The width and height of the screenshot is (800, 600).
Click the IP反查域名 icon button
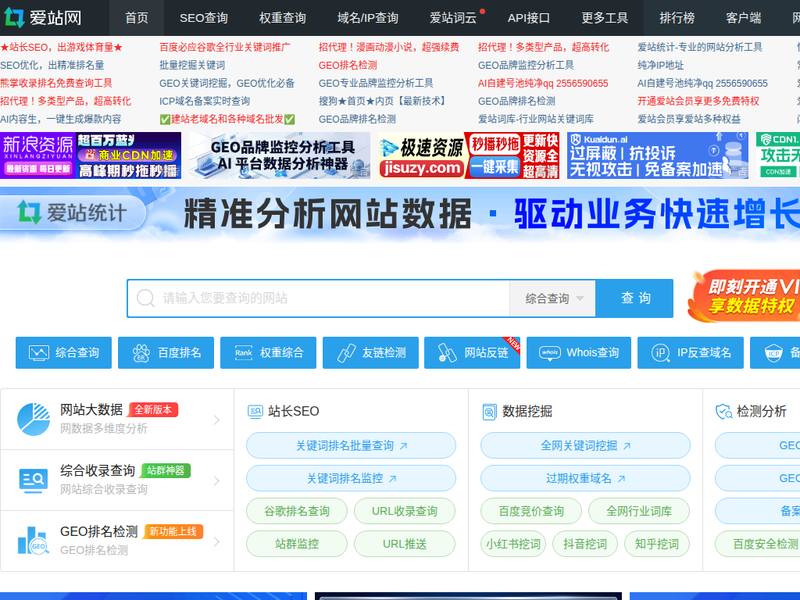(x=661, y=353)
